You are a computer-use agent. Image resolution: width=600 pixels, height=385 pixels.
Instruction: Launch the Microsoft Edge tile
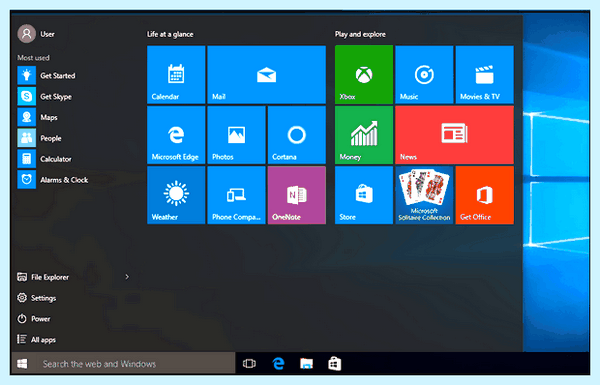click(x=176, y=135)
